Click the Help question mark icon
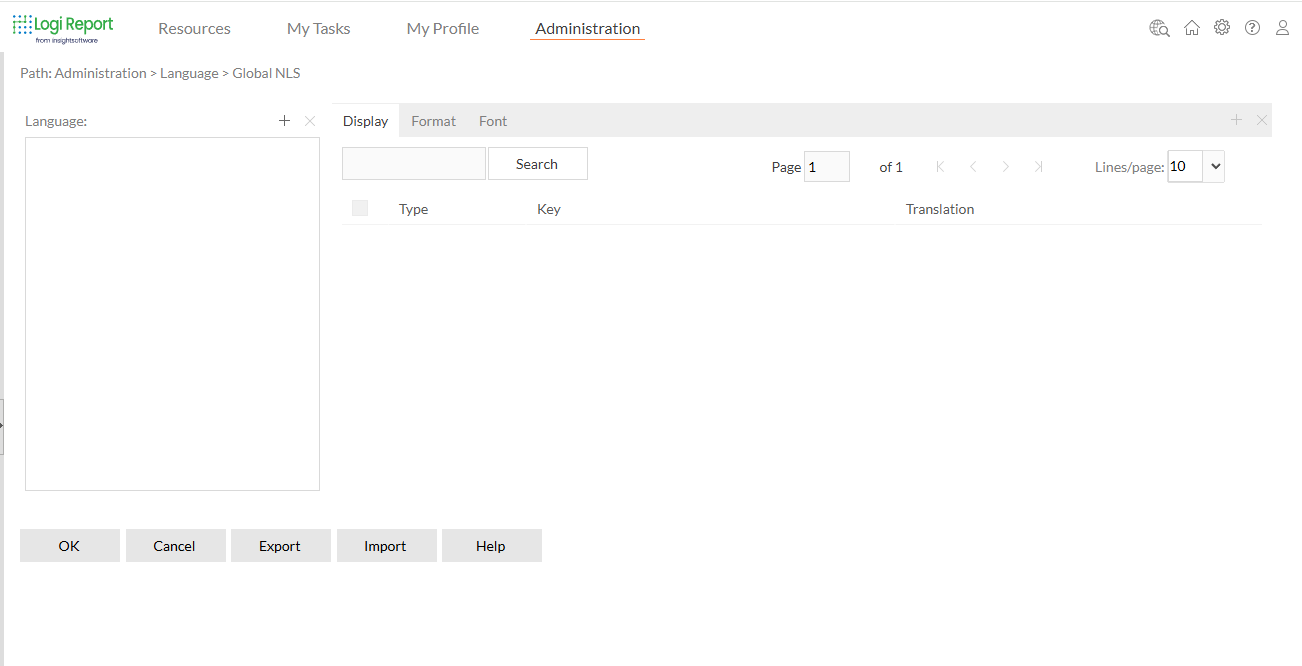This screenshot has width=1302, height=666. (1252, 27)
